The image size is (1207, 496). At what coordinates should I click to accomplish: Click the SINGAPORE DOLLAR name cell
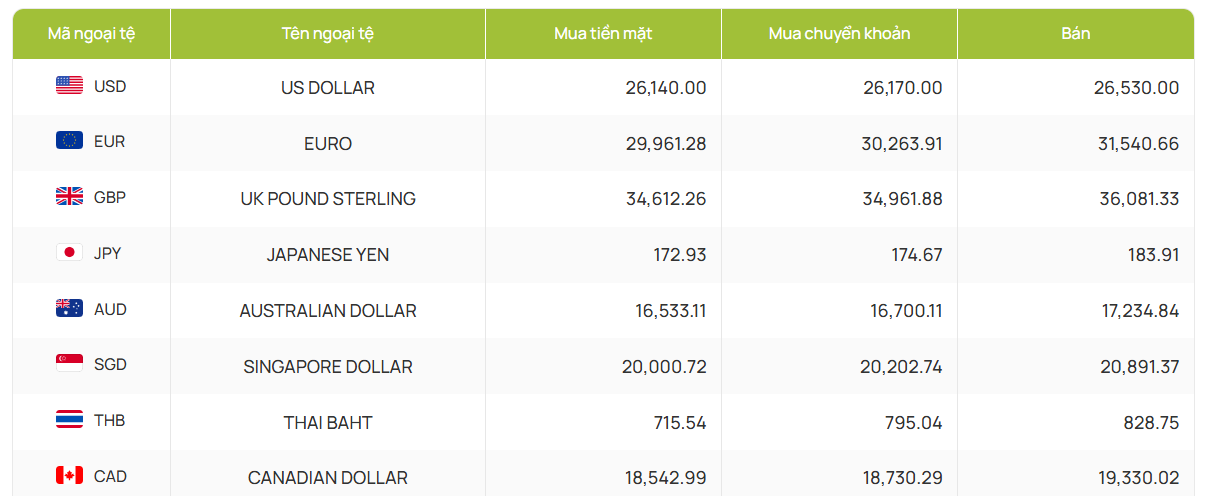(x=328, y=367)
